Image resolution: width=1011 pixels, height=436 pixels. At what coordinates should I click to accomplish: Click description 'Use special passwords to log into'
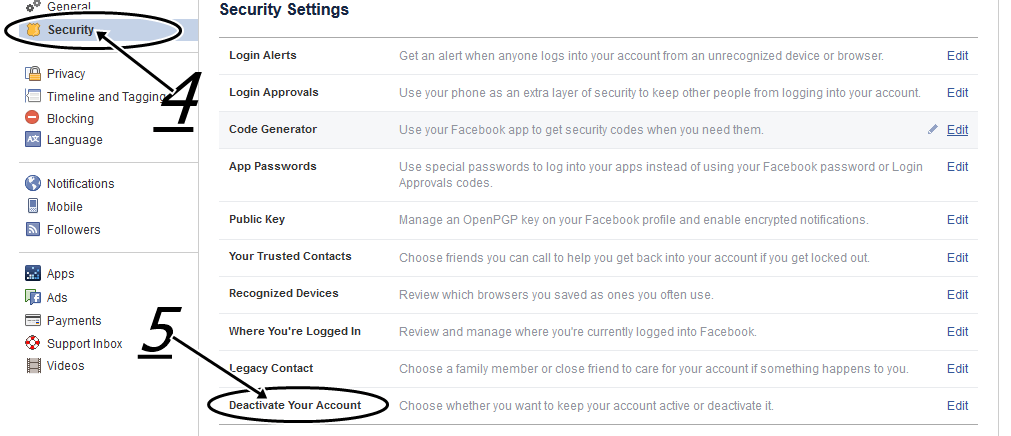click(661, 175)
